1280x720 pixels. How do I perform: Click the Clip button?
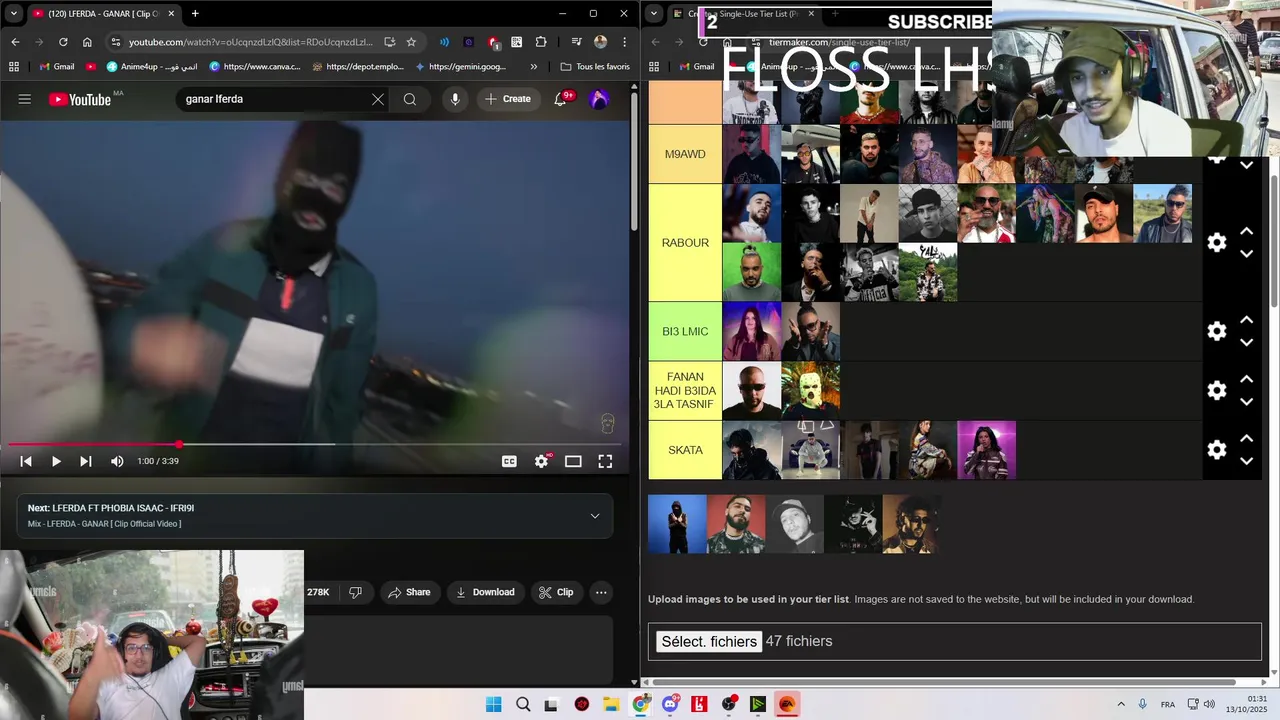pyautogui.click(x=556, y=592)
